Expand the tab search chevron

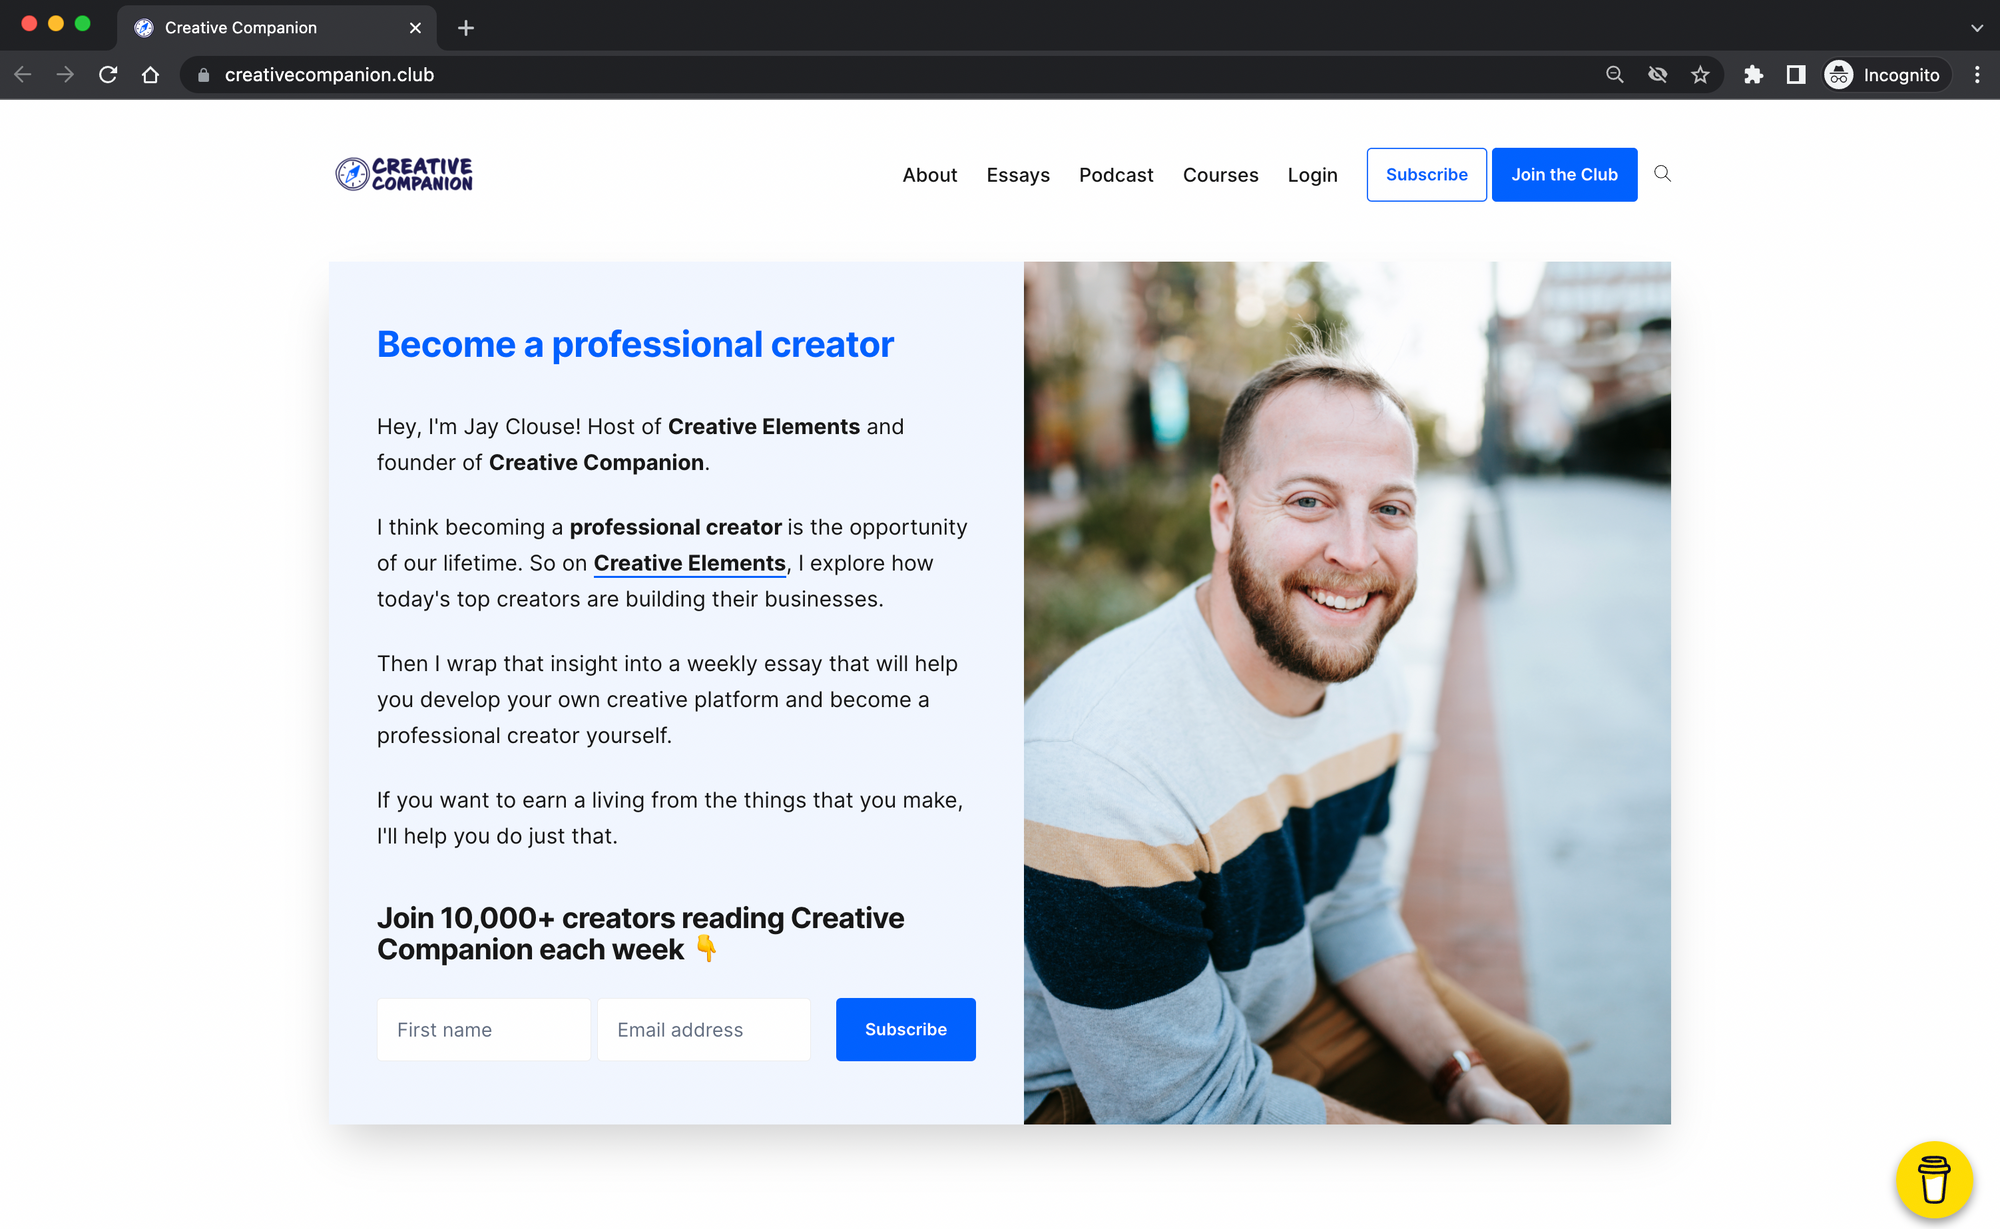[x=1977, y=28]
